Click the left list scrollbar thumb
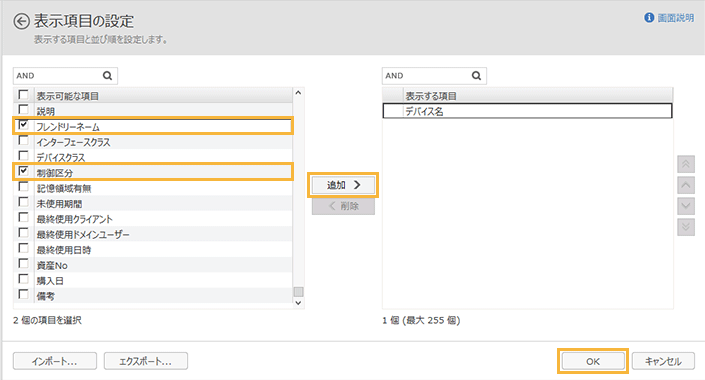This screenshot has width=705, height=380. [298, 292]
